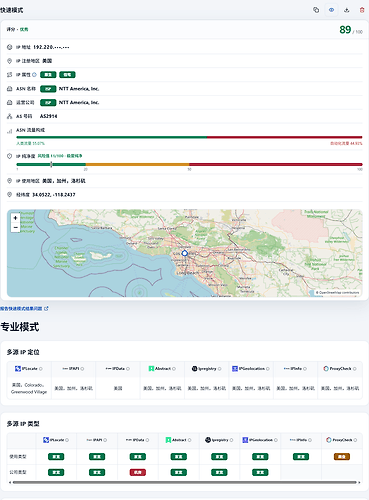Click the red badge under IPData in 公司类型 row
The height and width of the screenshot is (500, 369).
(138, 472)
